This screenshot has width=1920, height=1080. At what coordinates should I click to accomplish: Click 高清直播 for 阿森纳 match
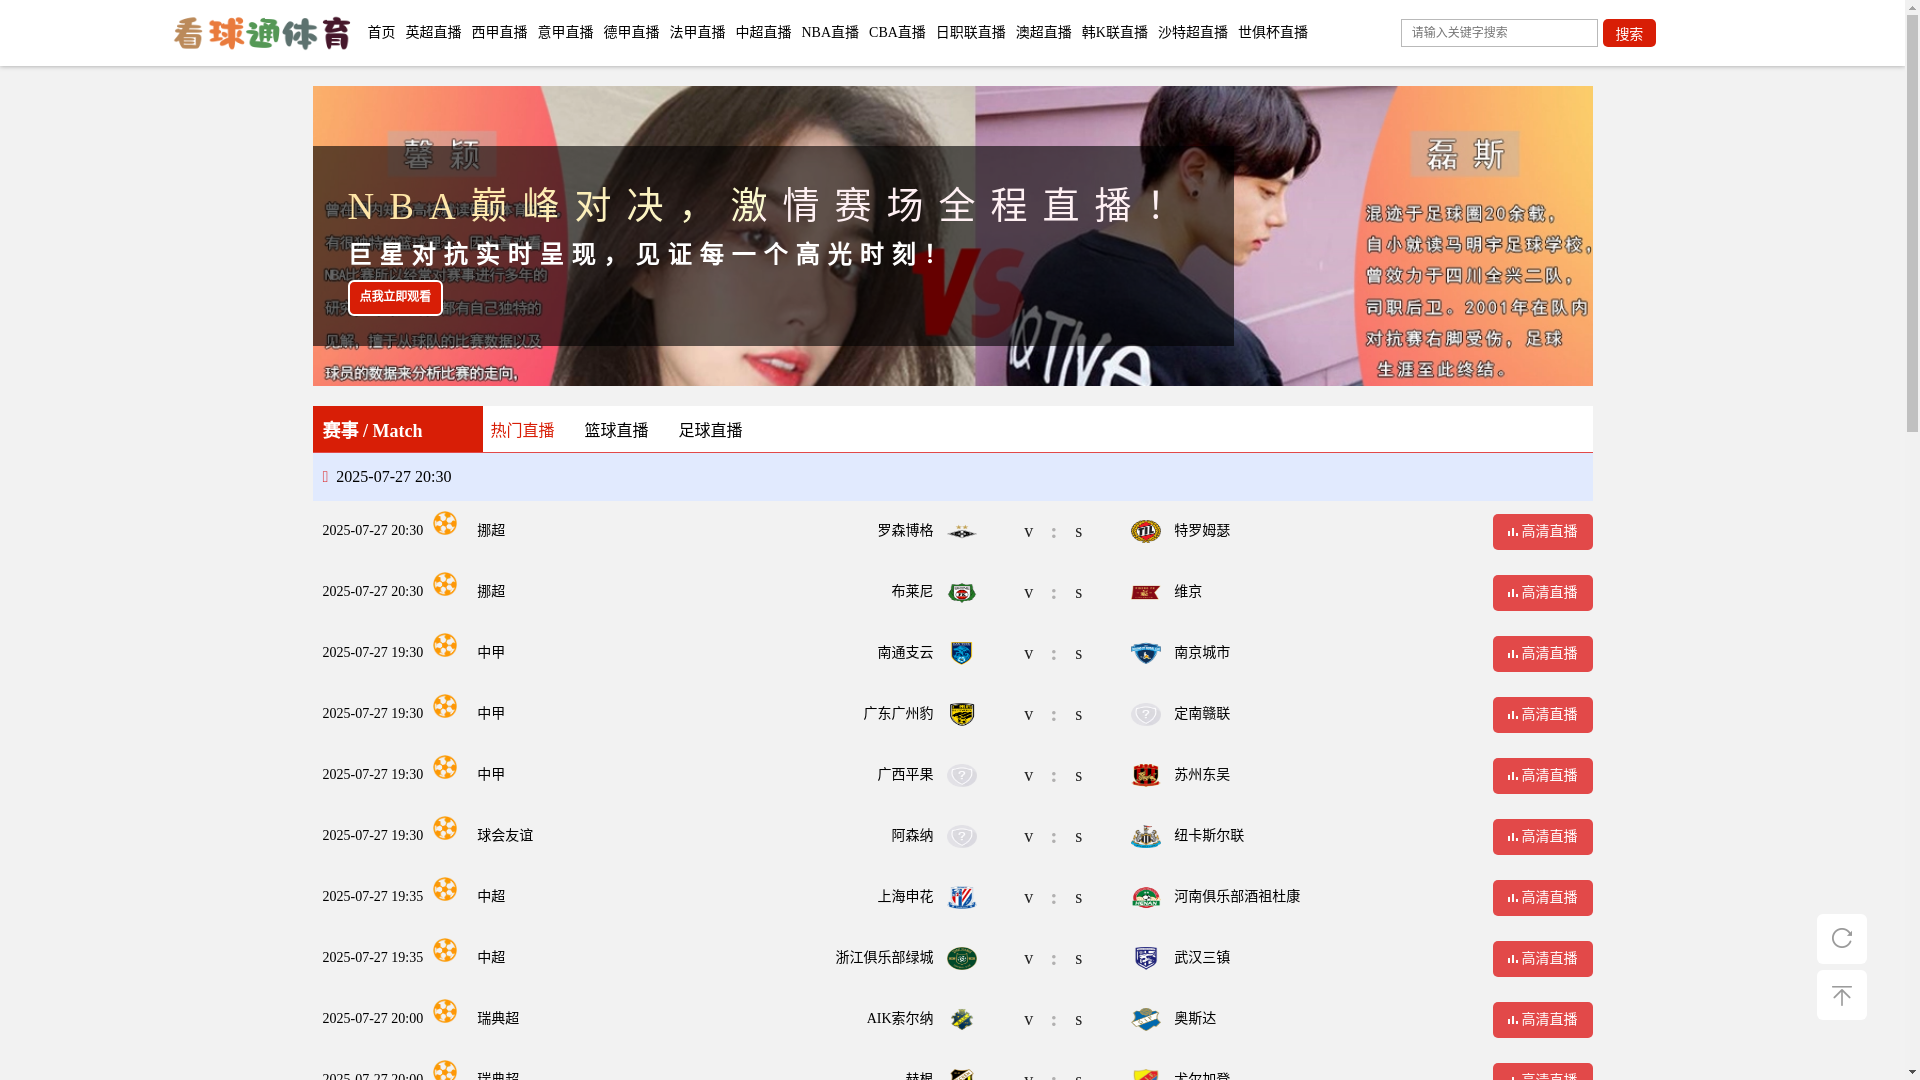click(x=1542, y=837)
